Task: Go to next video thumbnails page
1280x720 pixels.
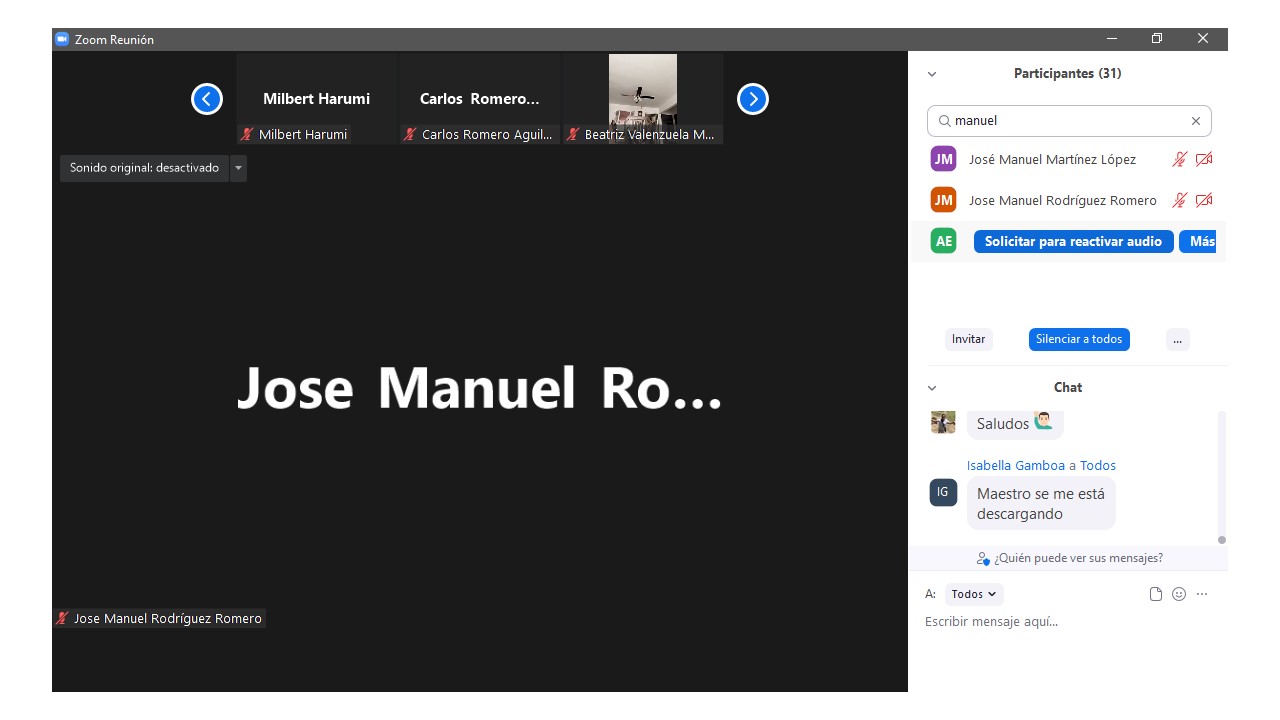Action: coord(753,99)
